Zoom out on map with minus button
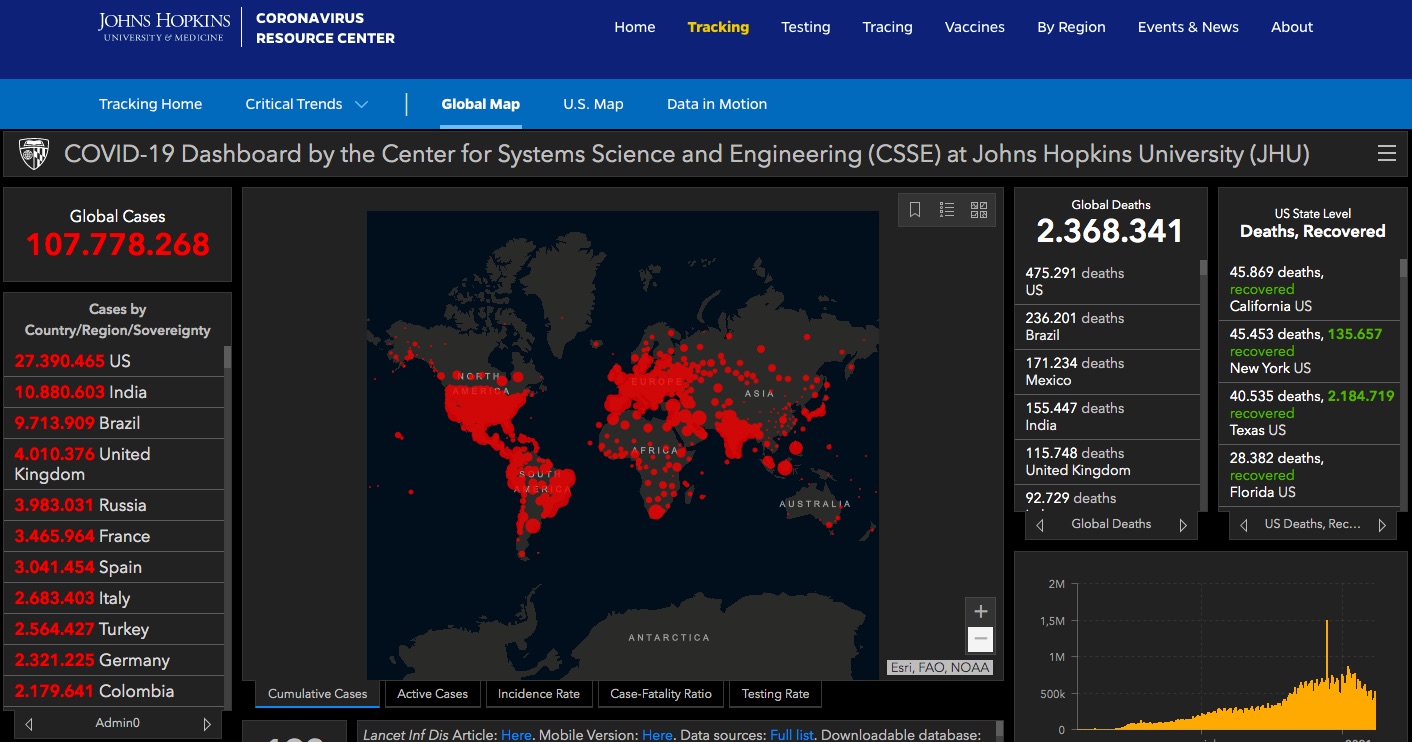 (980, 639)
